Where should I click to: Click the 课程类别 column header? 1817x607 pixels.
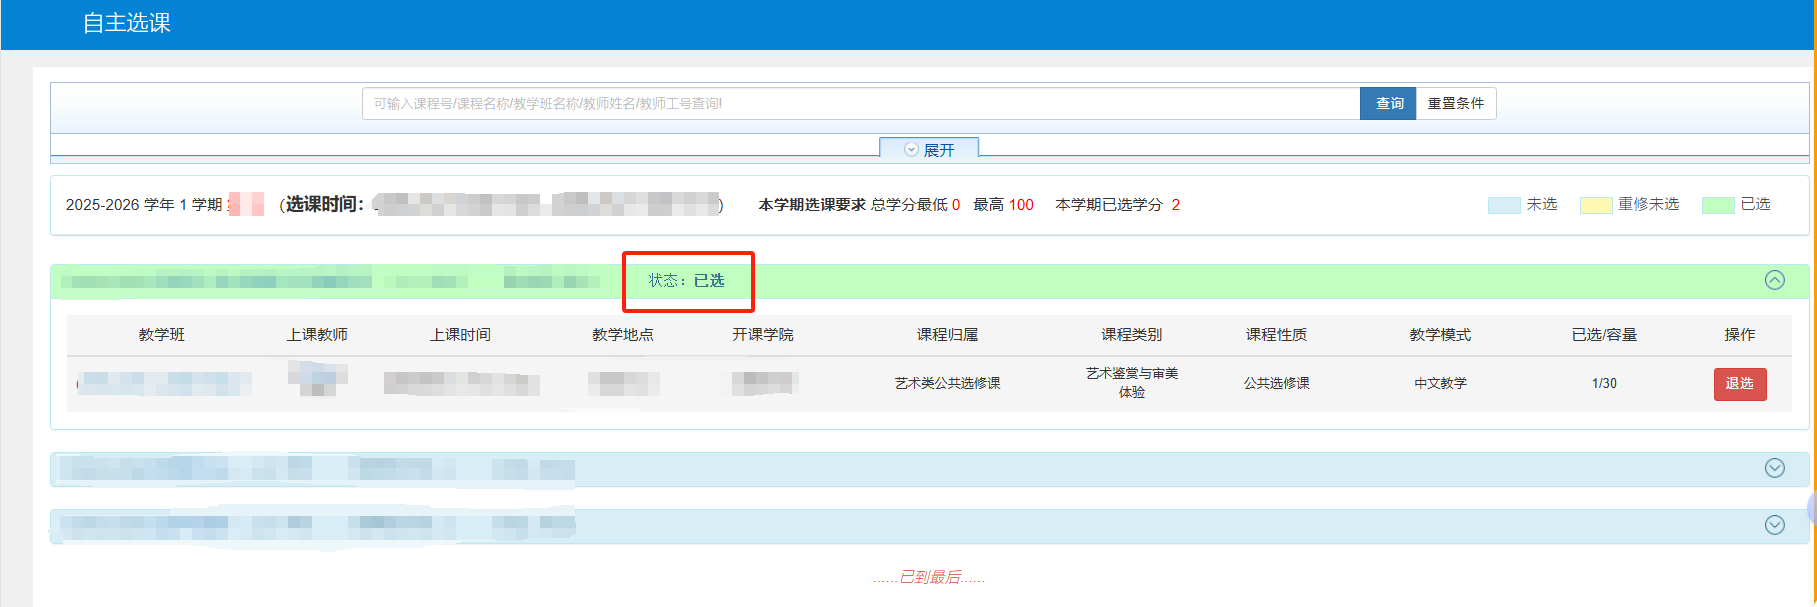(1131, 335)
